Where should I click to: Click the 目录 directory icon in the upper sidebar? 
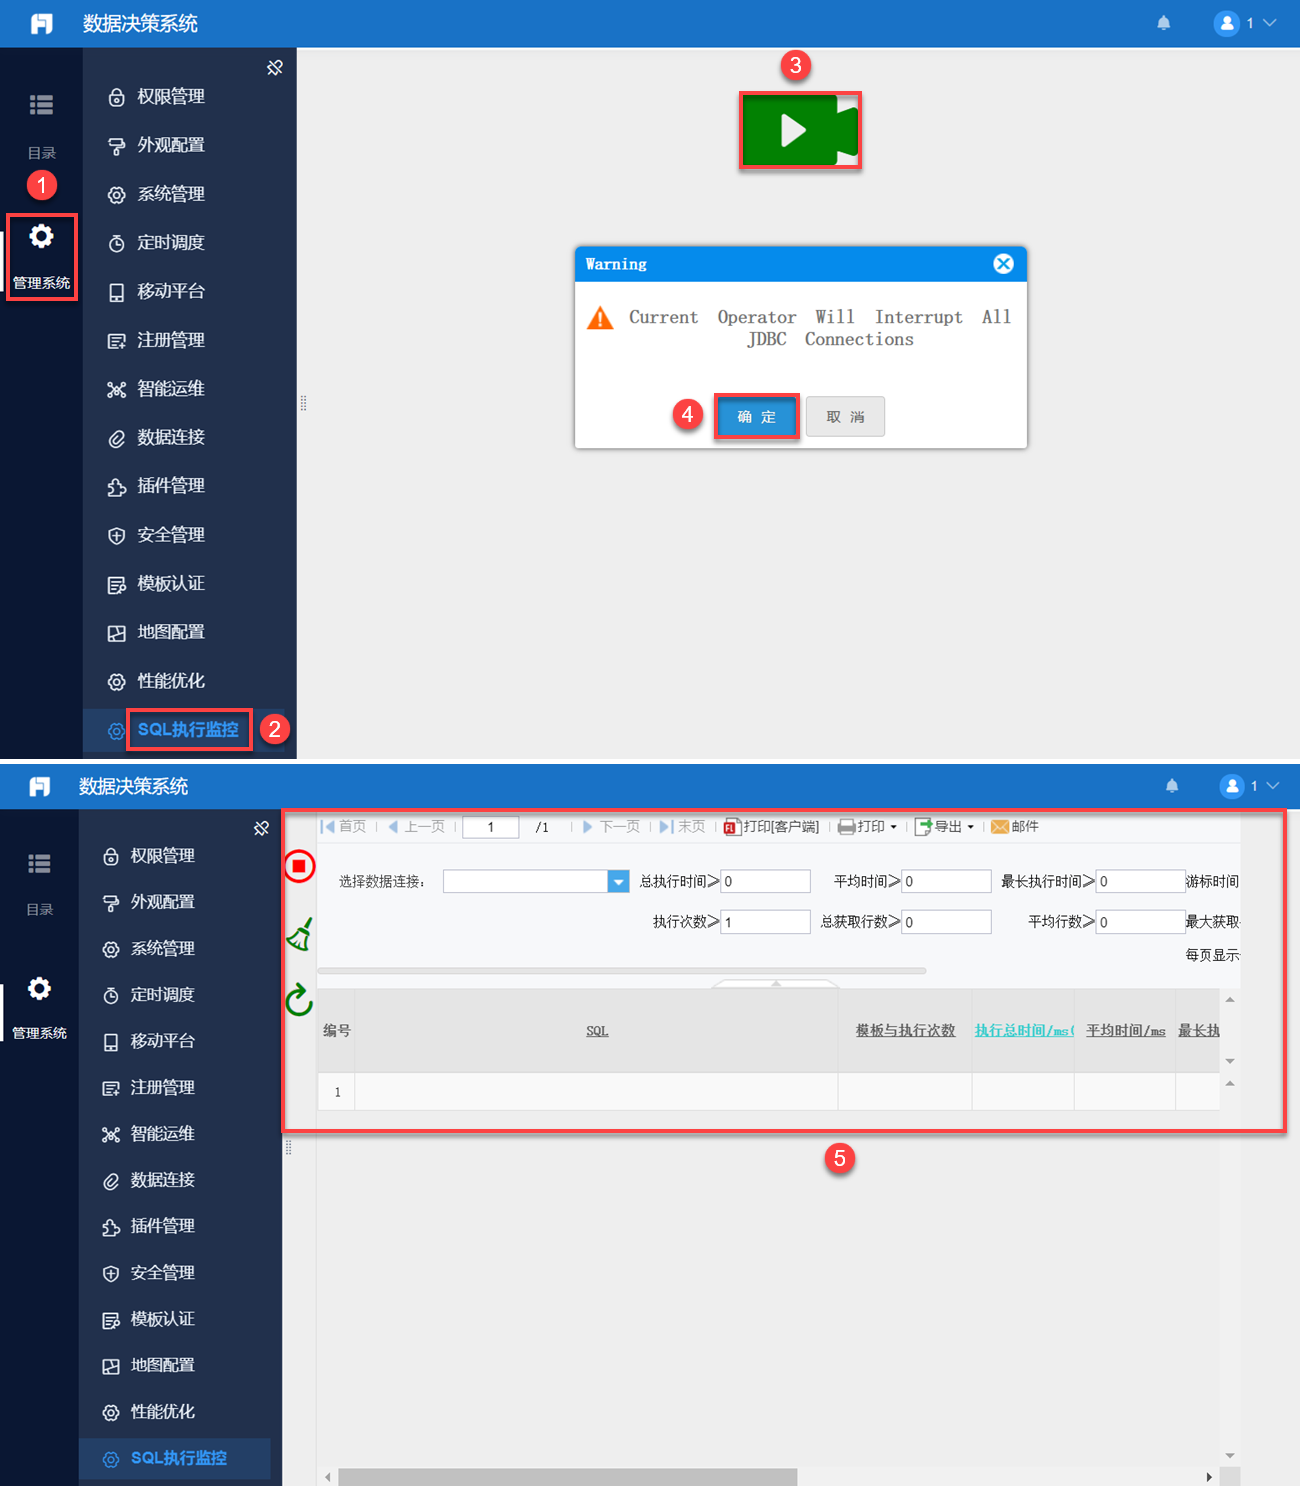point(41,104)
